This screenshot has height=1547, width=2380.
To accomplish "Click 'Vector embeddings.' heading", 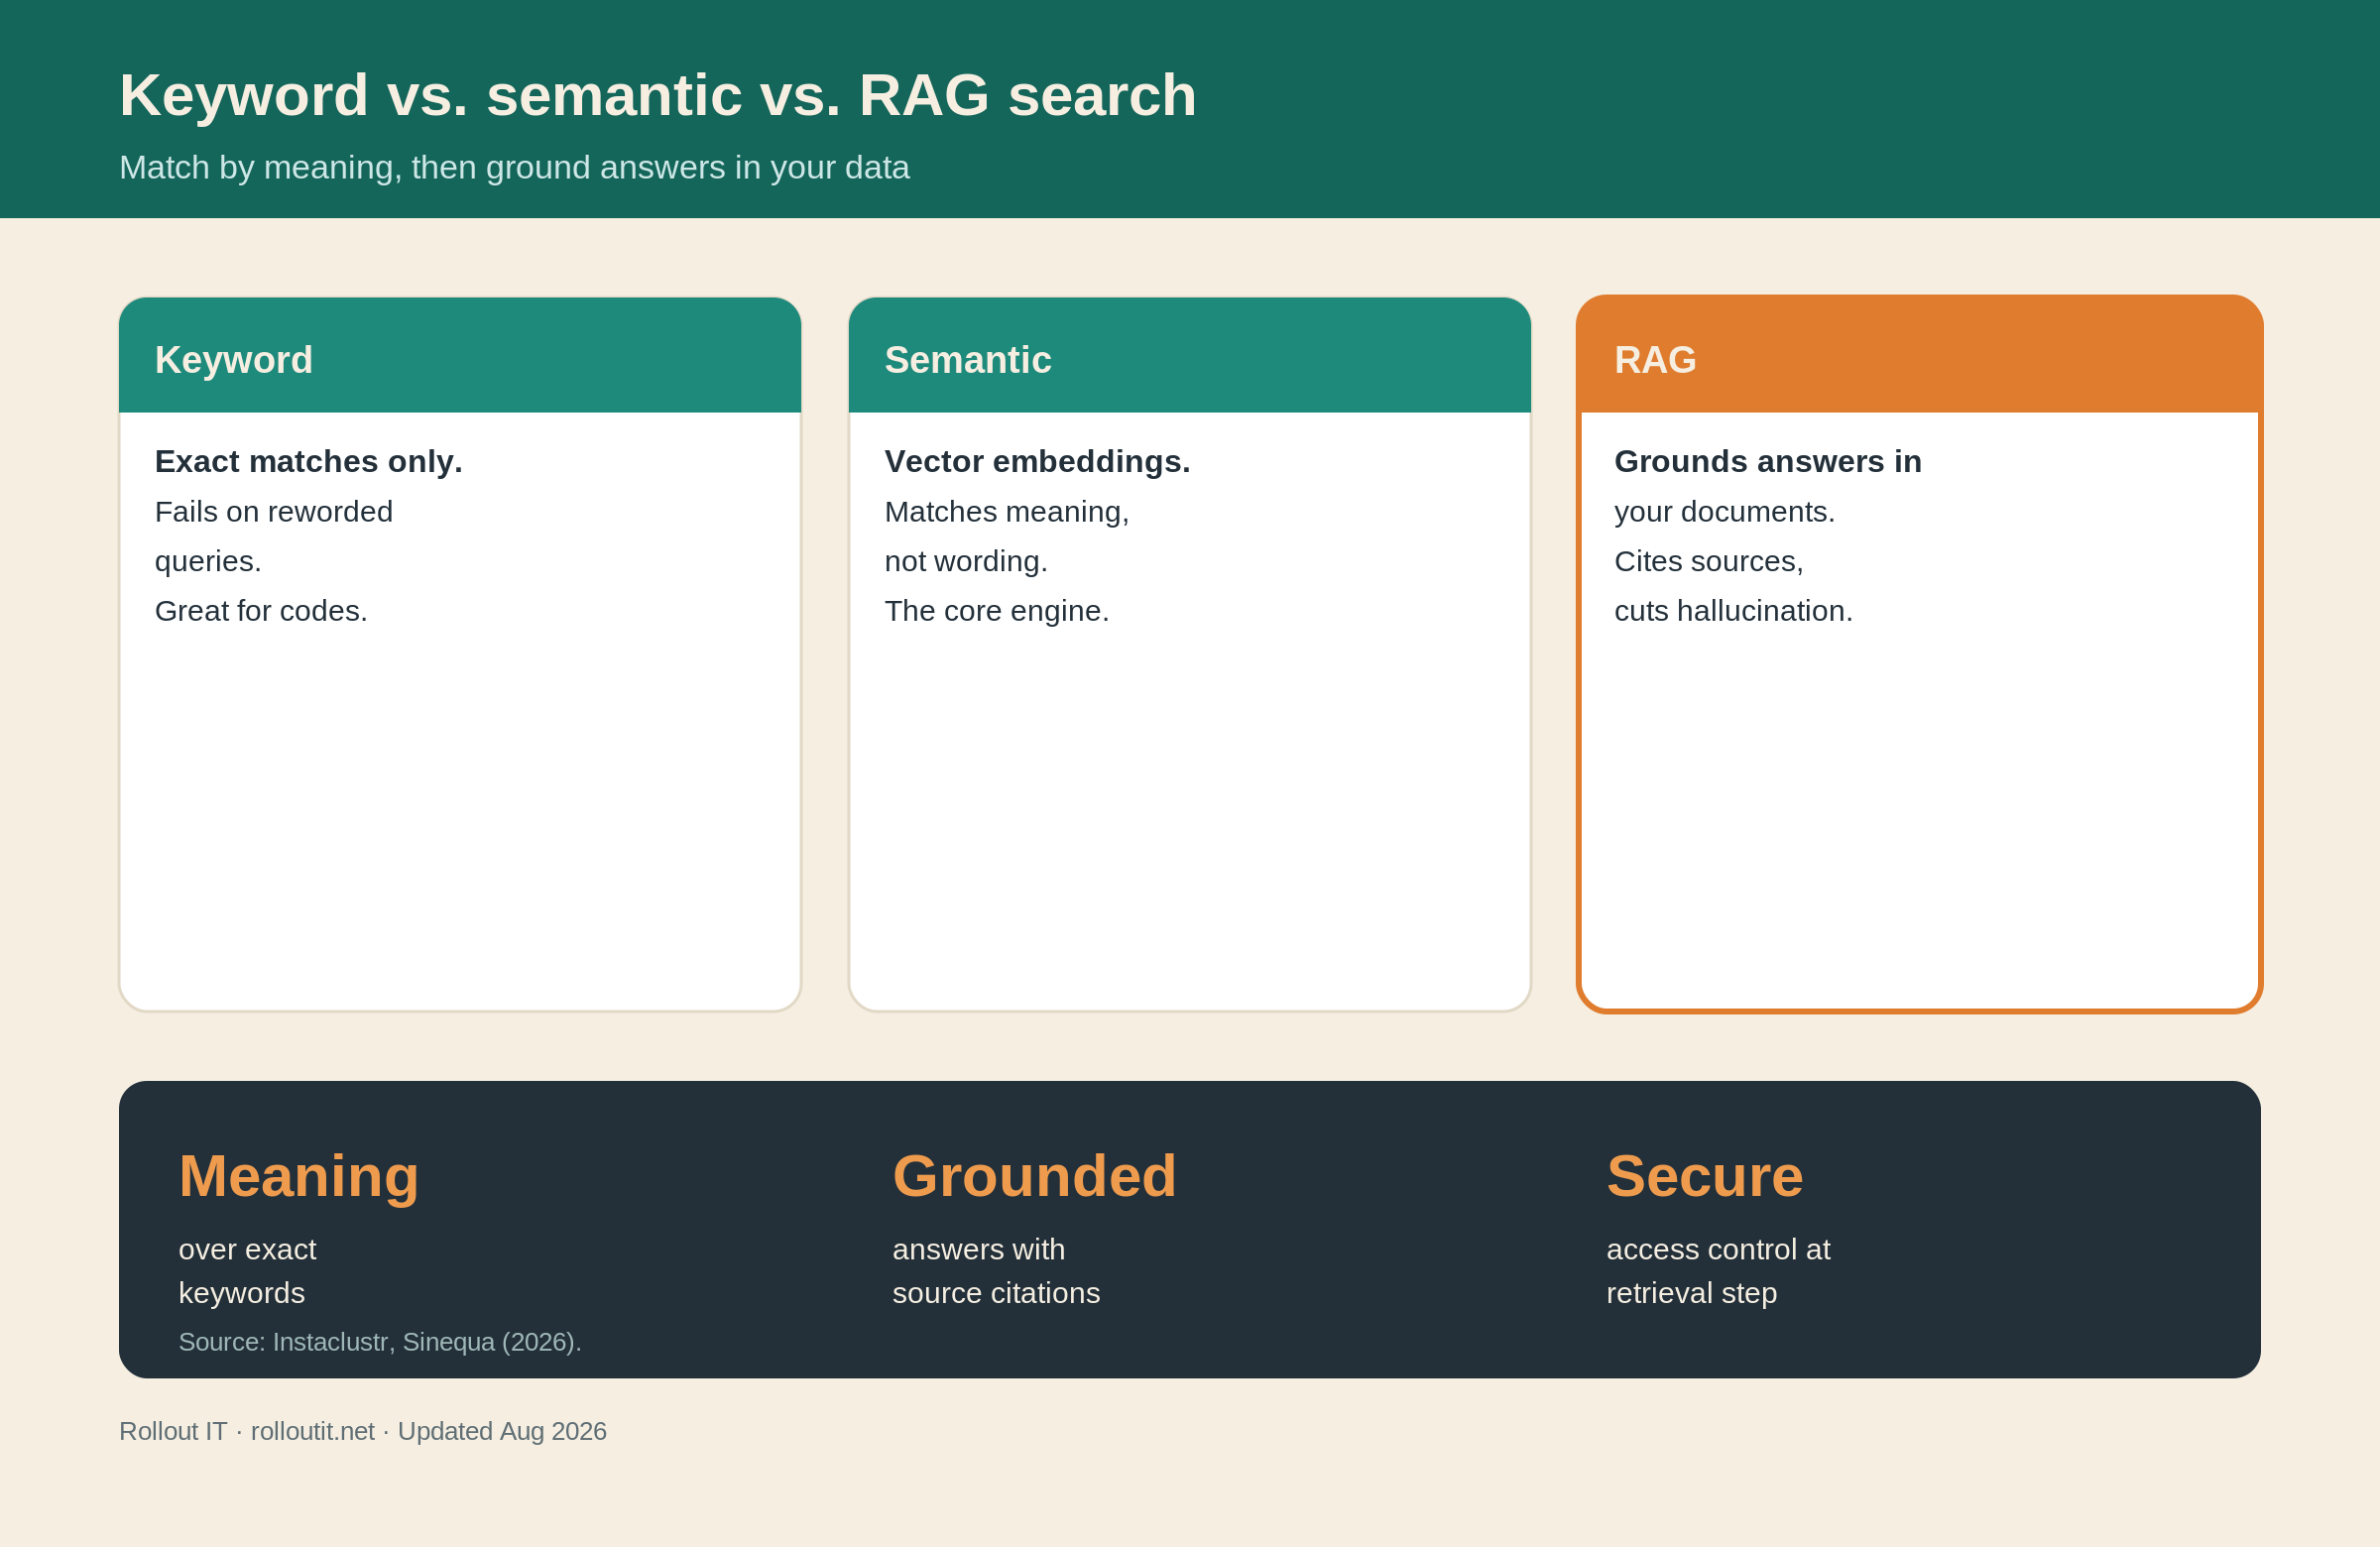I will tap(1037, 461).
